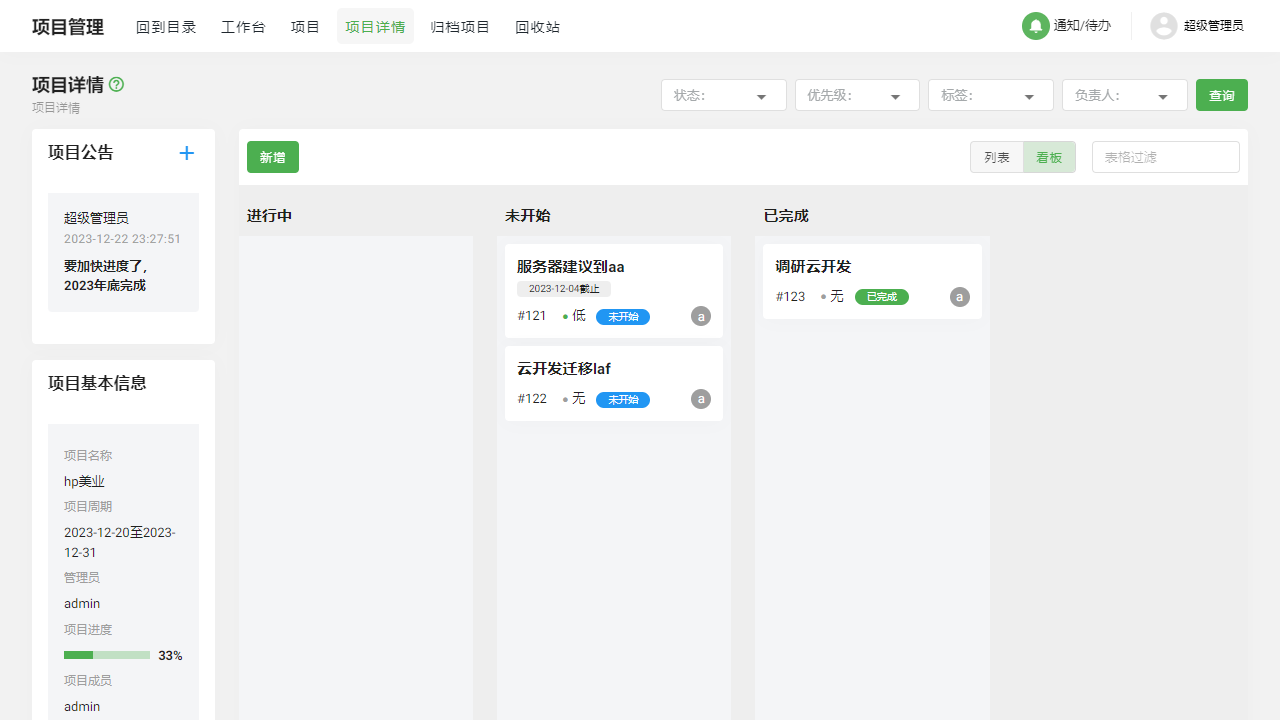Add a project announcement via the plus icon

pyautogui.click(x=187, y=153)
